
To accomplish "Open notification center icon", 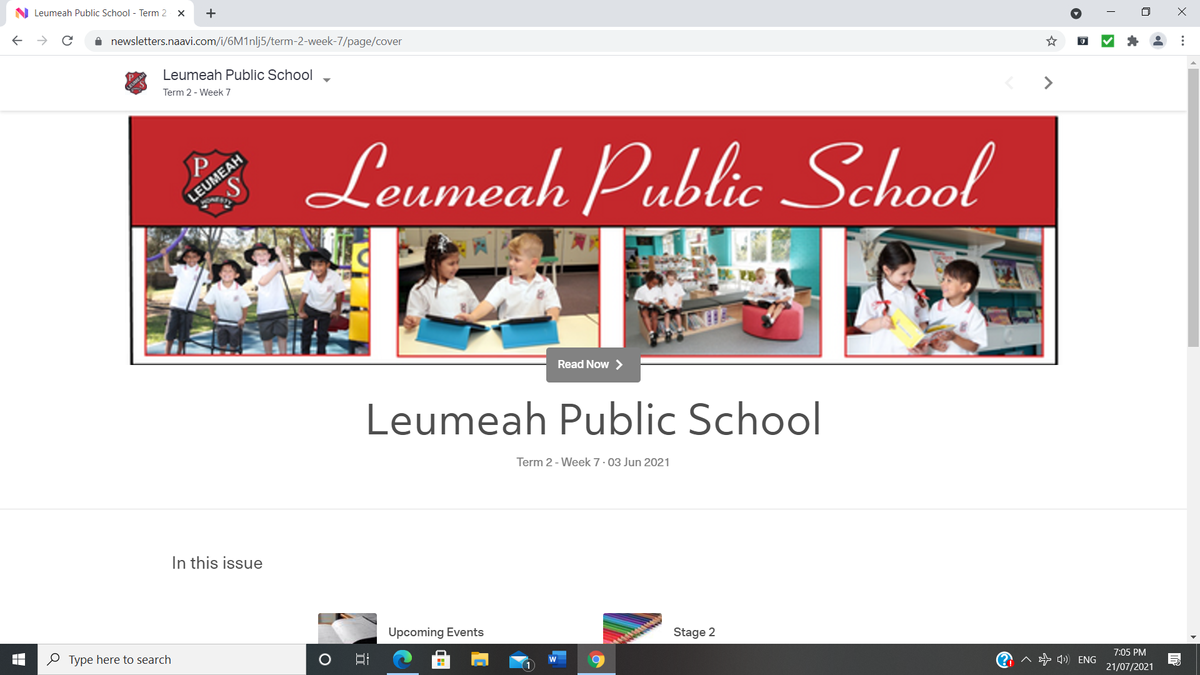I will pyautogui.click(x=1174, y=660).
